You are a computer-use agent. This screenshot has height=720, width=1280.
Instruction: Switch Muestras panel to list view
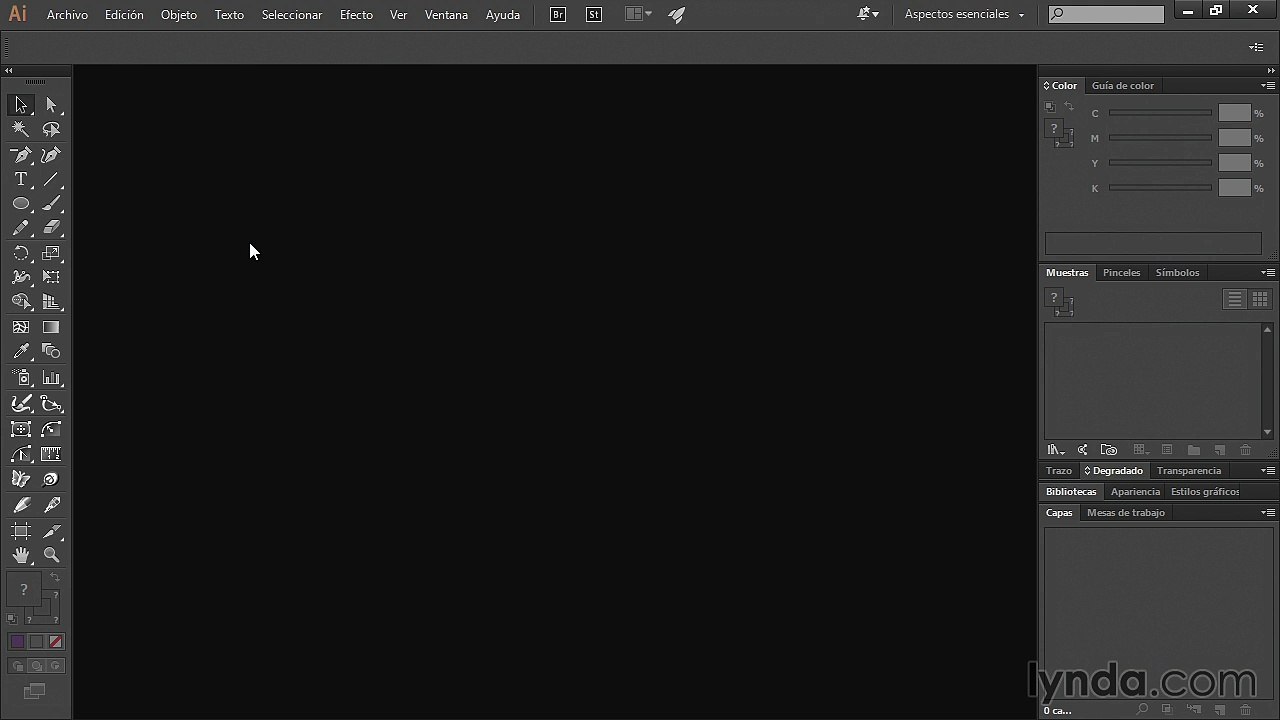click(x=1235, y=299)
